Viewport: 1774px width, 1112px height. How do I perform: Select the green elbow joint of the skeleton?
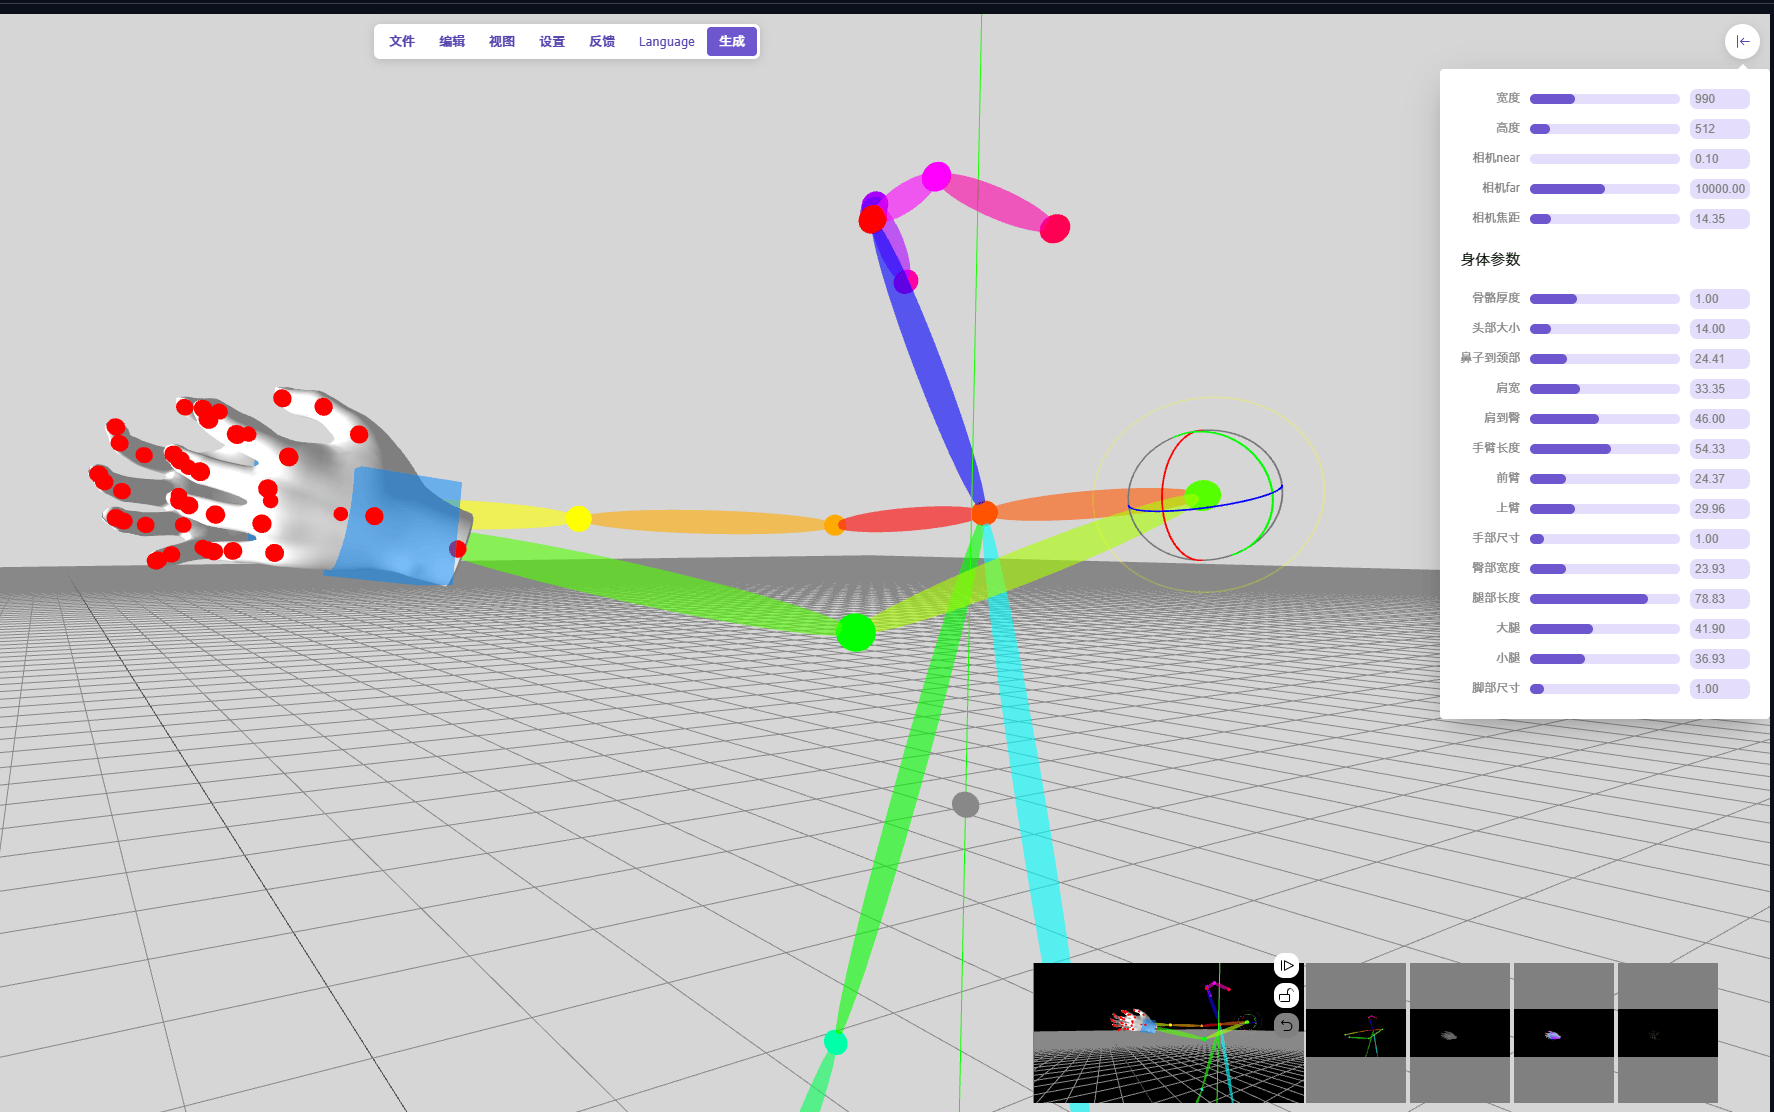click(x=855, y=632)
